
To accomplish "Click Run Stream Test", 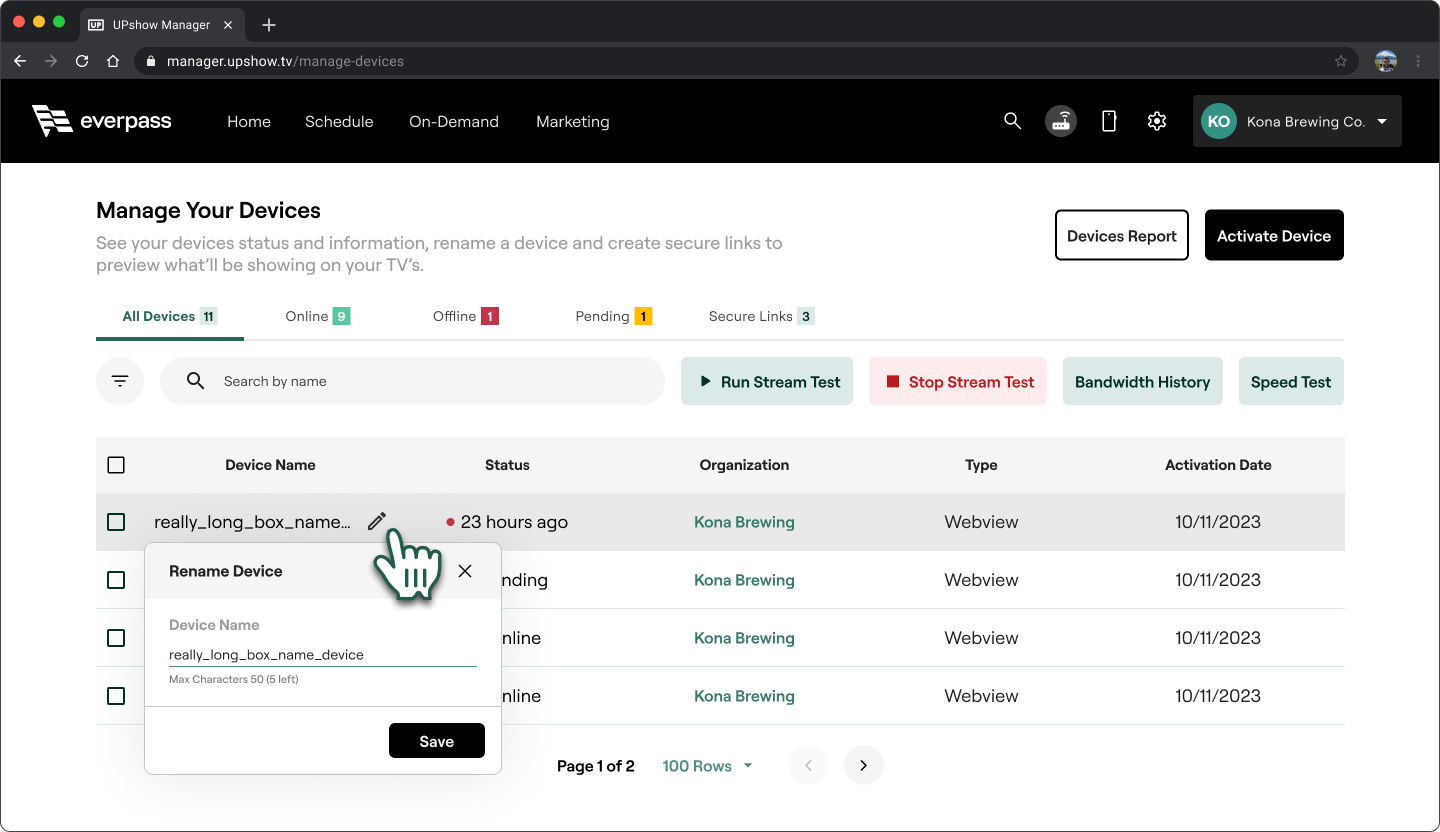I will pos(767,381).
